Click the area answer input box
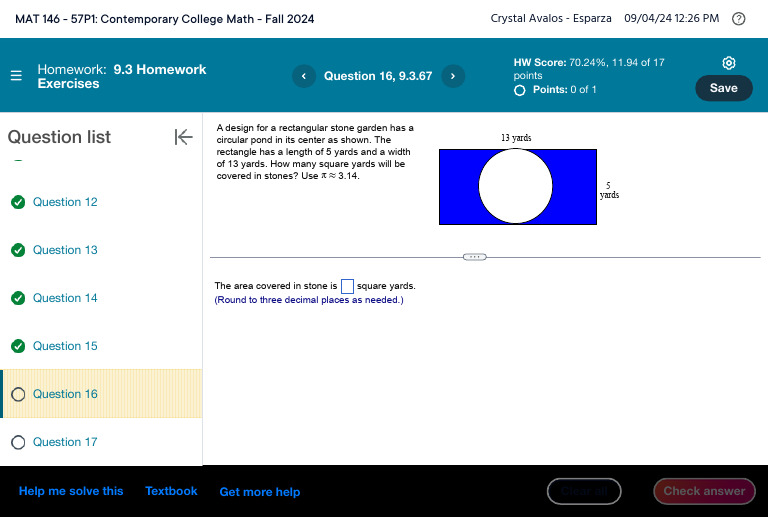Viewport: 768px width, 521px height. tap(347, 286)
